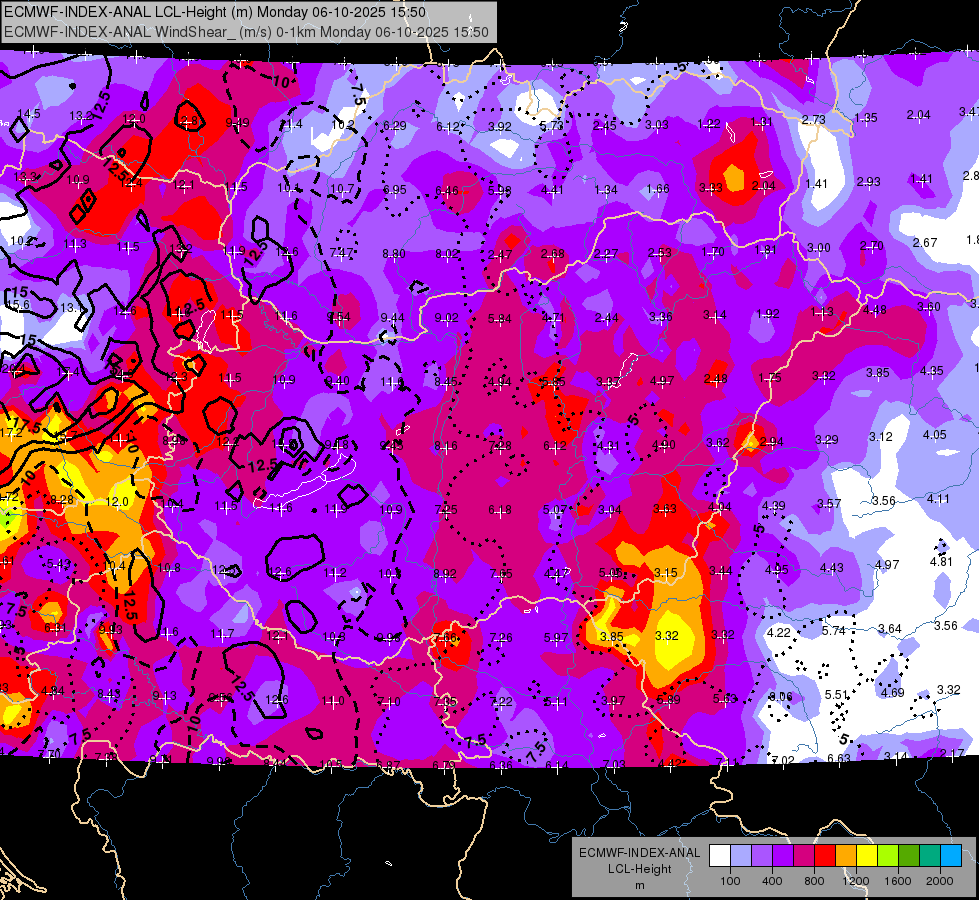979x900 pixels.
Task: Click the 2000 tick label in legend
Action: coord(939,881)
